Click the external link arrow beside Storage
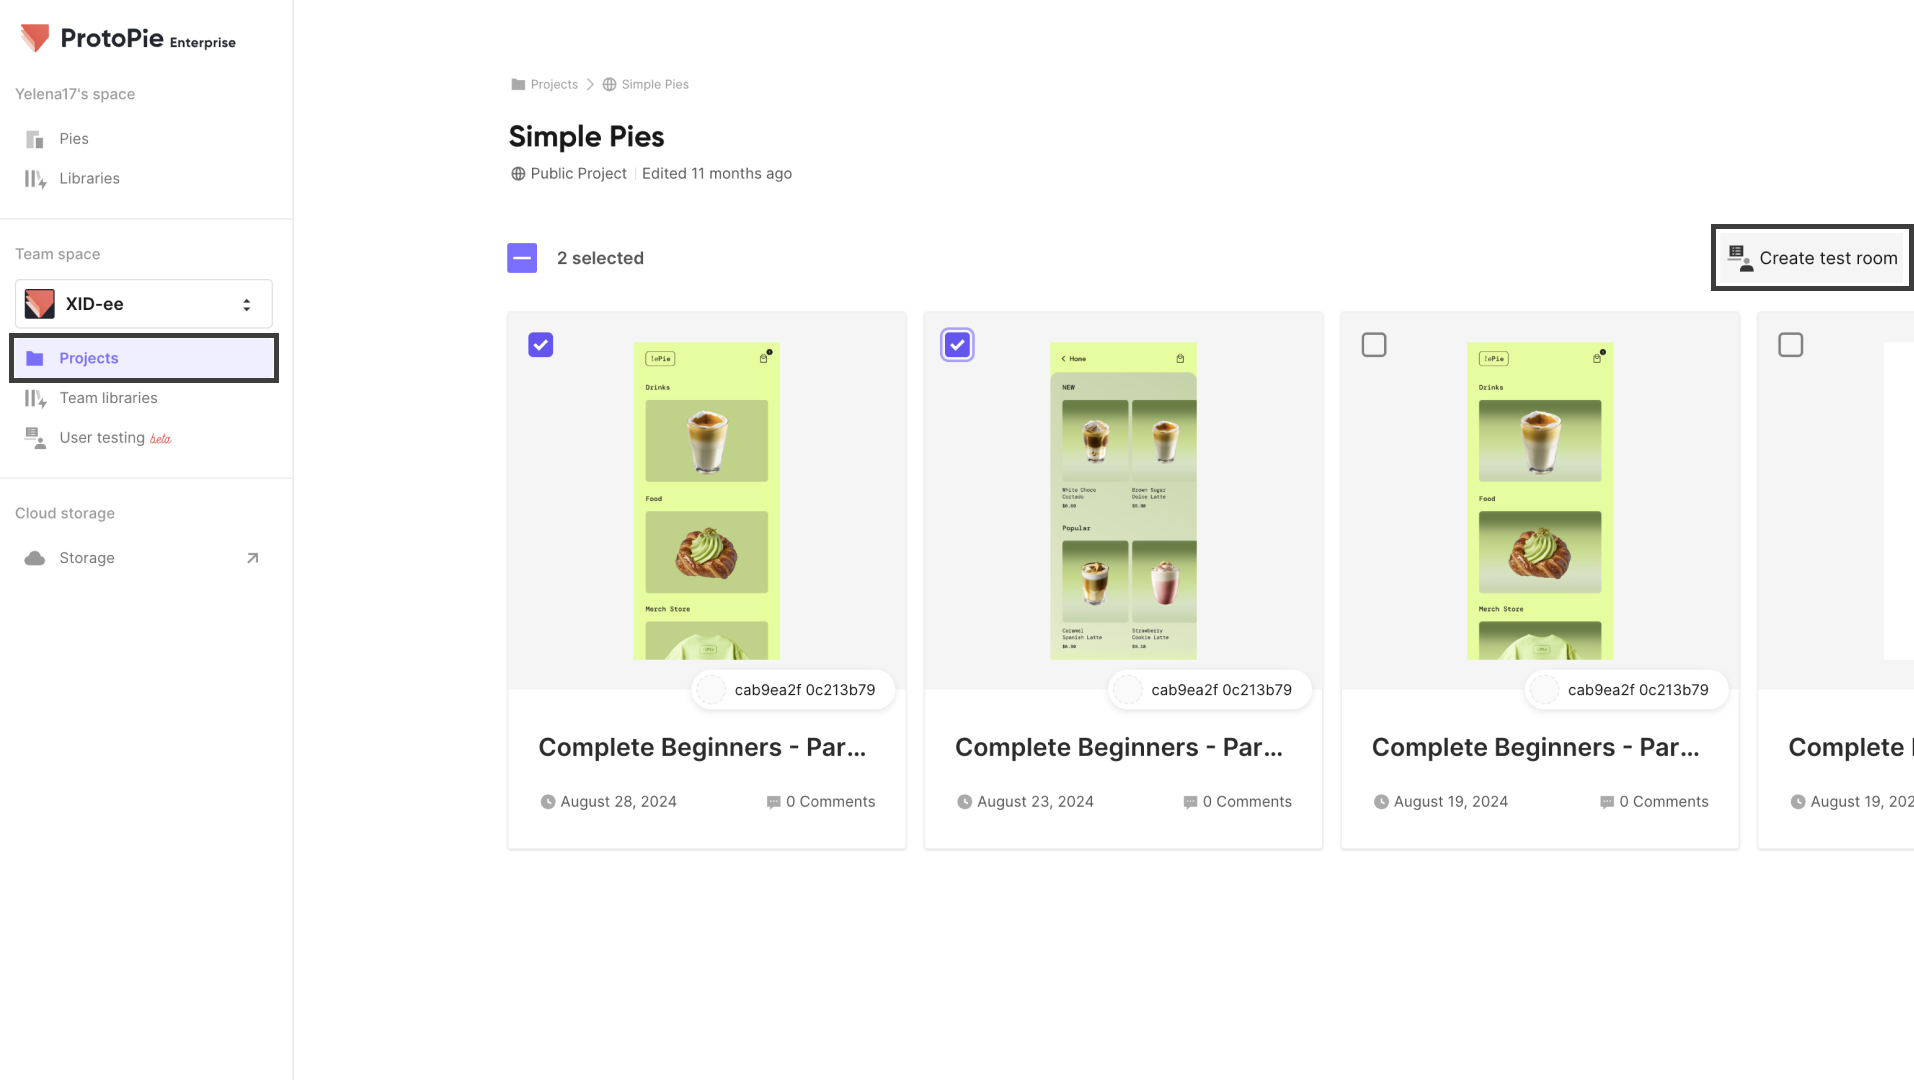Screen dimensions: 1914x1080 [x=253, y=558]
